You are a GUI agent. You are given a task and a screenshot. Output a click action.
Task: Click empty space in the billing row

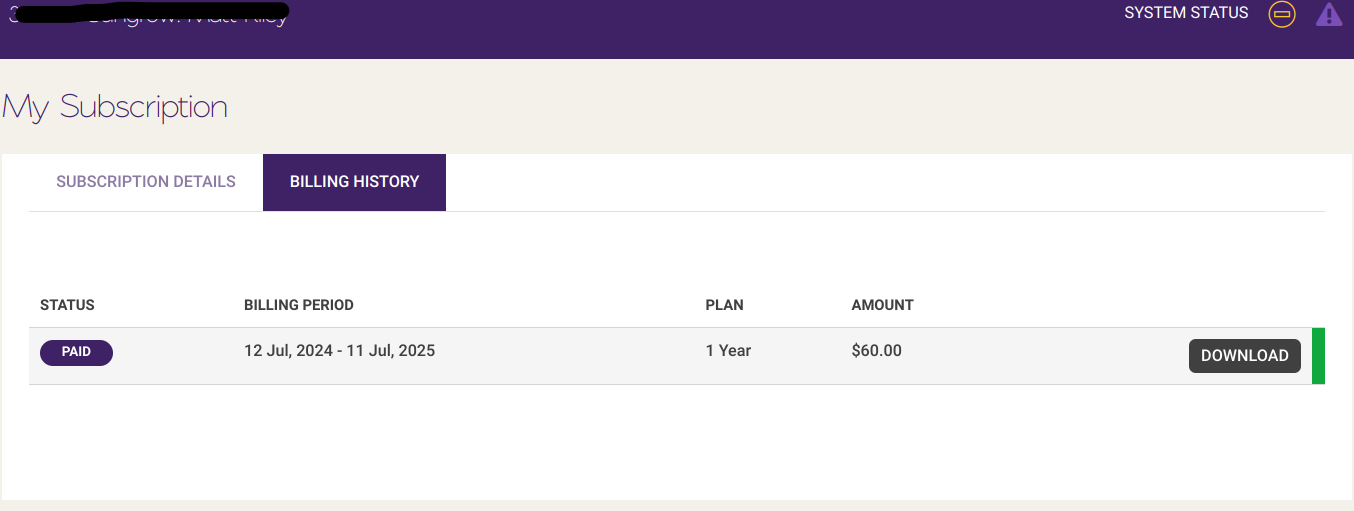point(1040,356)
